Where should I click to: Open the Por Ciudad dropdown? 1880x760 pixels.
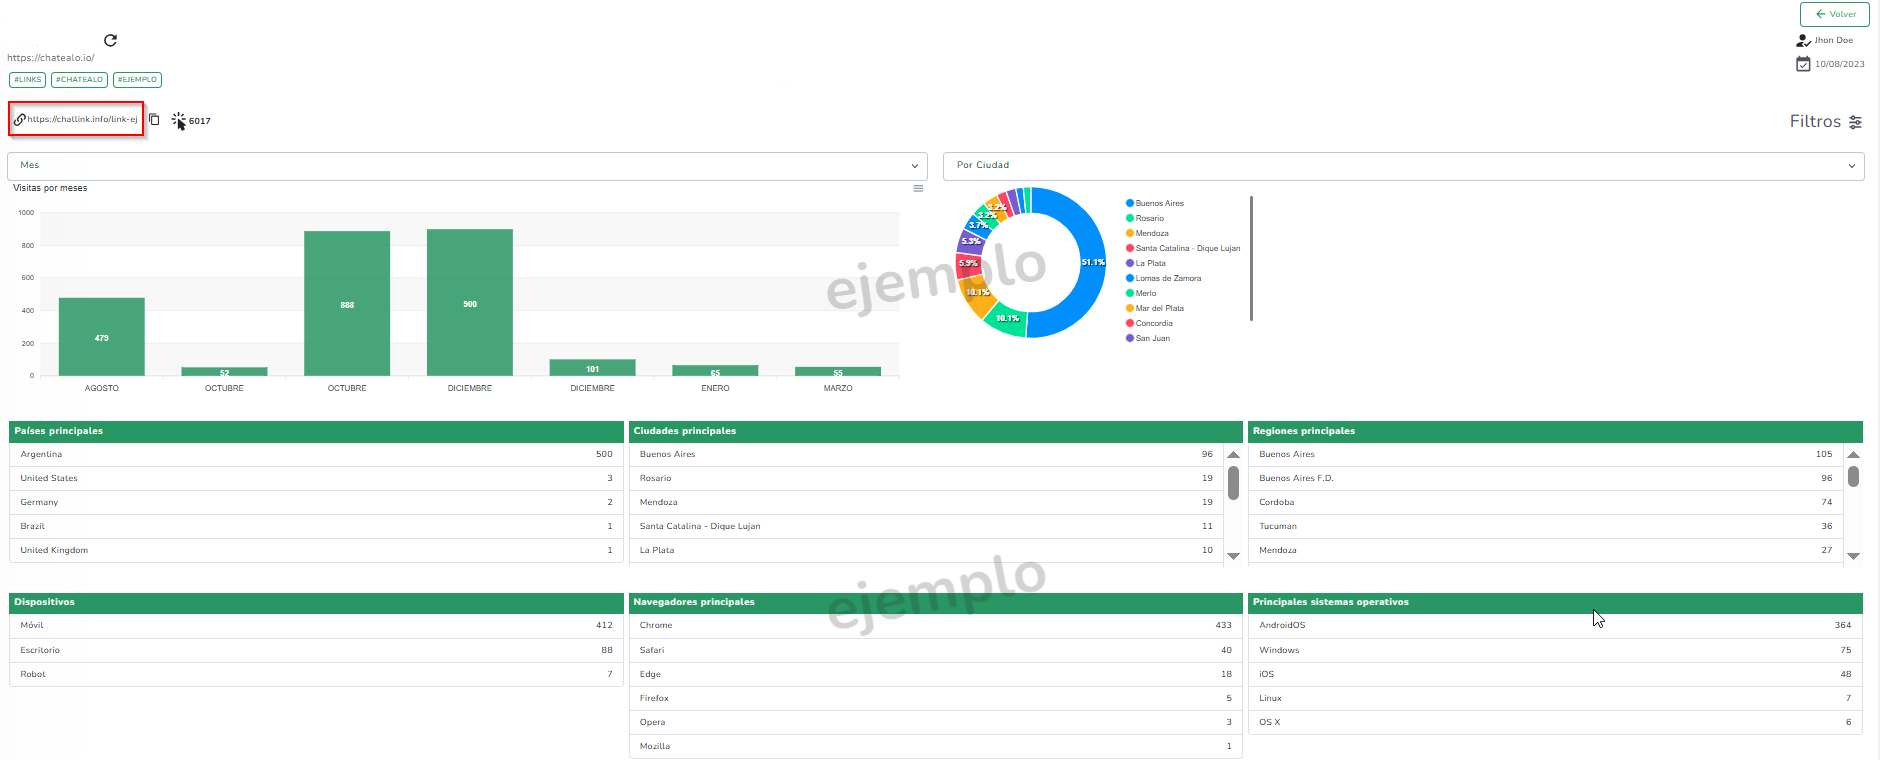tap(1403, 166)
